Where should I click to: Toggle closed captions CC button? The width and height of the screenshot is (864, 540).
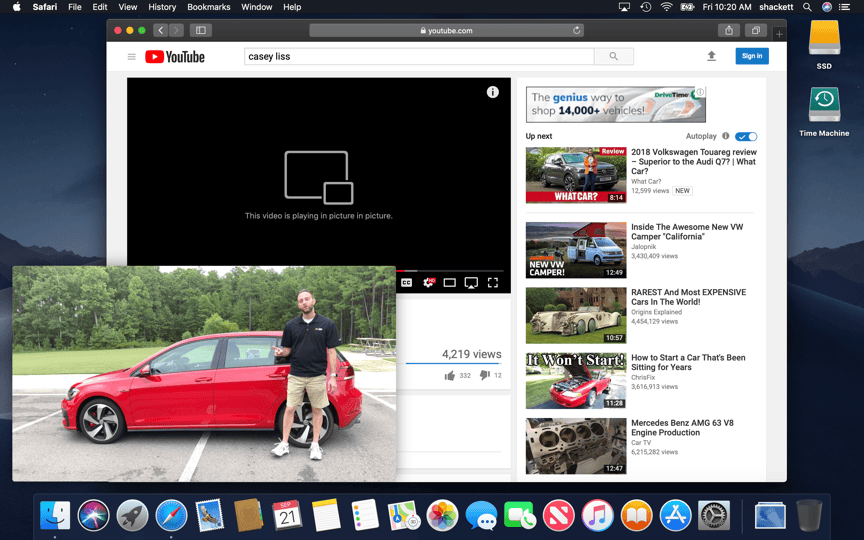tap(406, 283)
